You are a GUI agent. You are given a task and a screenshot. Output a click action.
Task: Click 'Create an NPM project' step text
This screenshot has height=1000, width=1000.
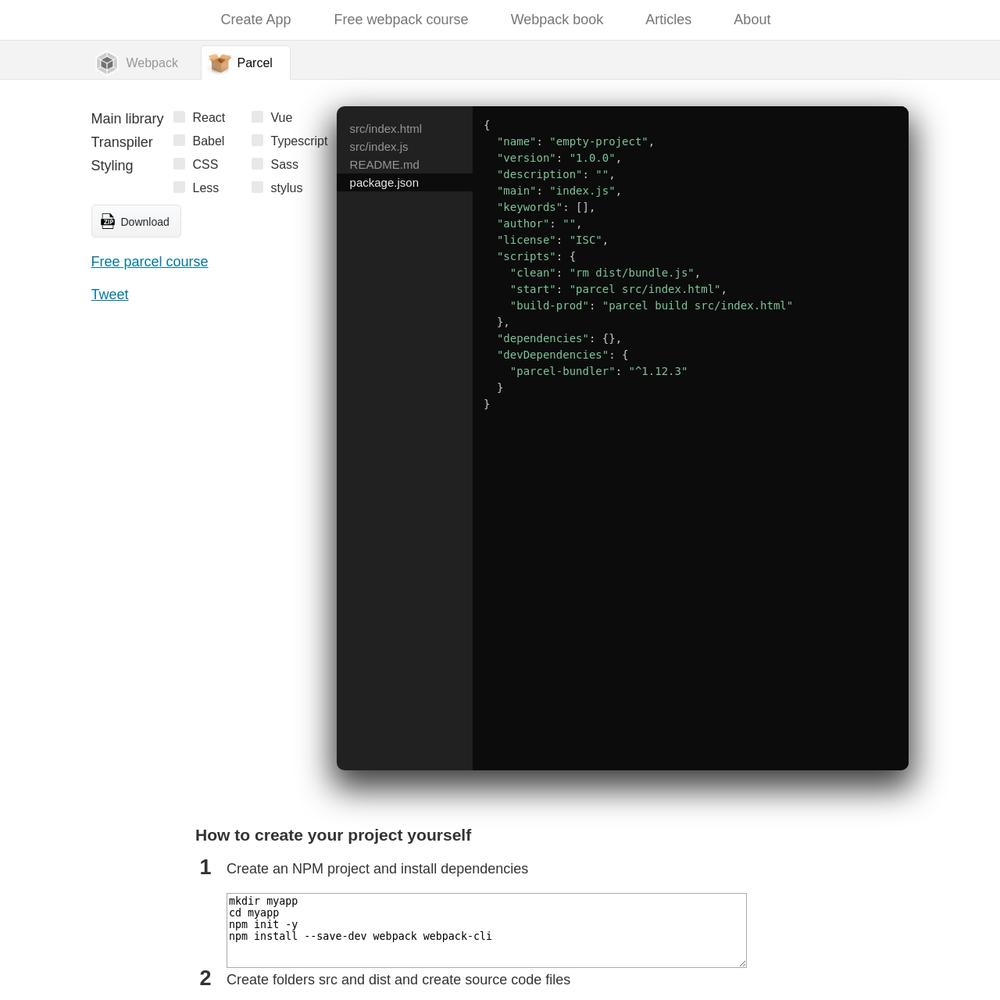(x=377, y=869)
